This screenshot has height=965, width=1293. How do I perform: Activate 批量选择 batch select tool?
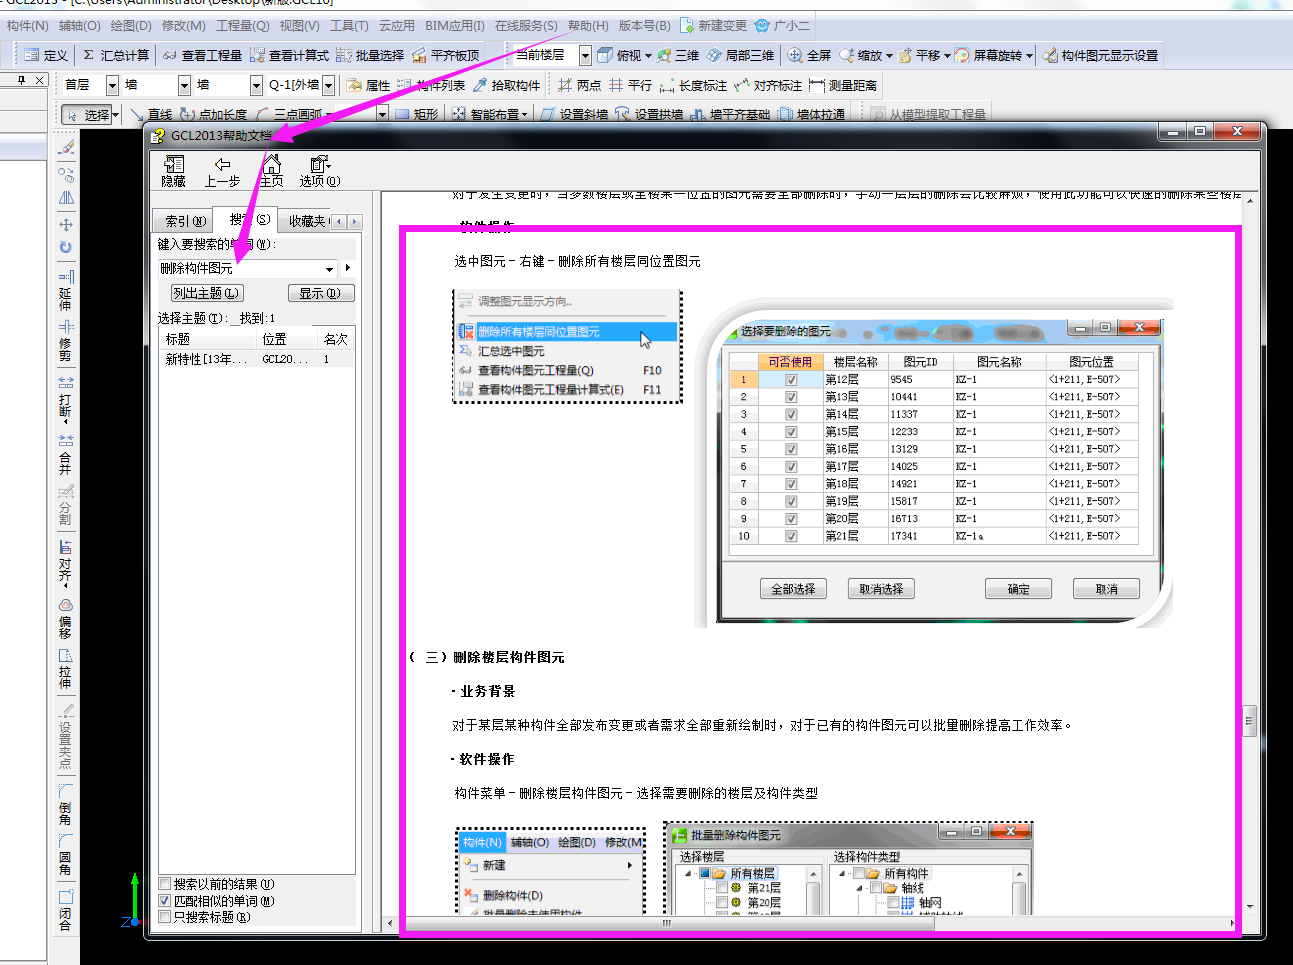[370, 55]
